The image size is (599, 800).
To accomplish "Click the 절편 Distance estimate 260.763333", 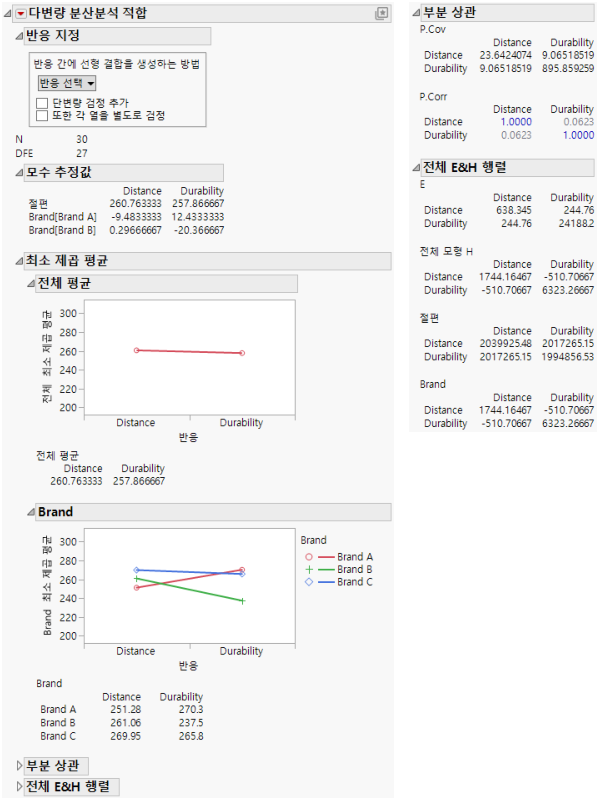I will 135,204.
